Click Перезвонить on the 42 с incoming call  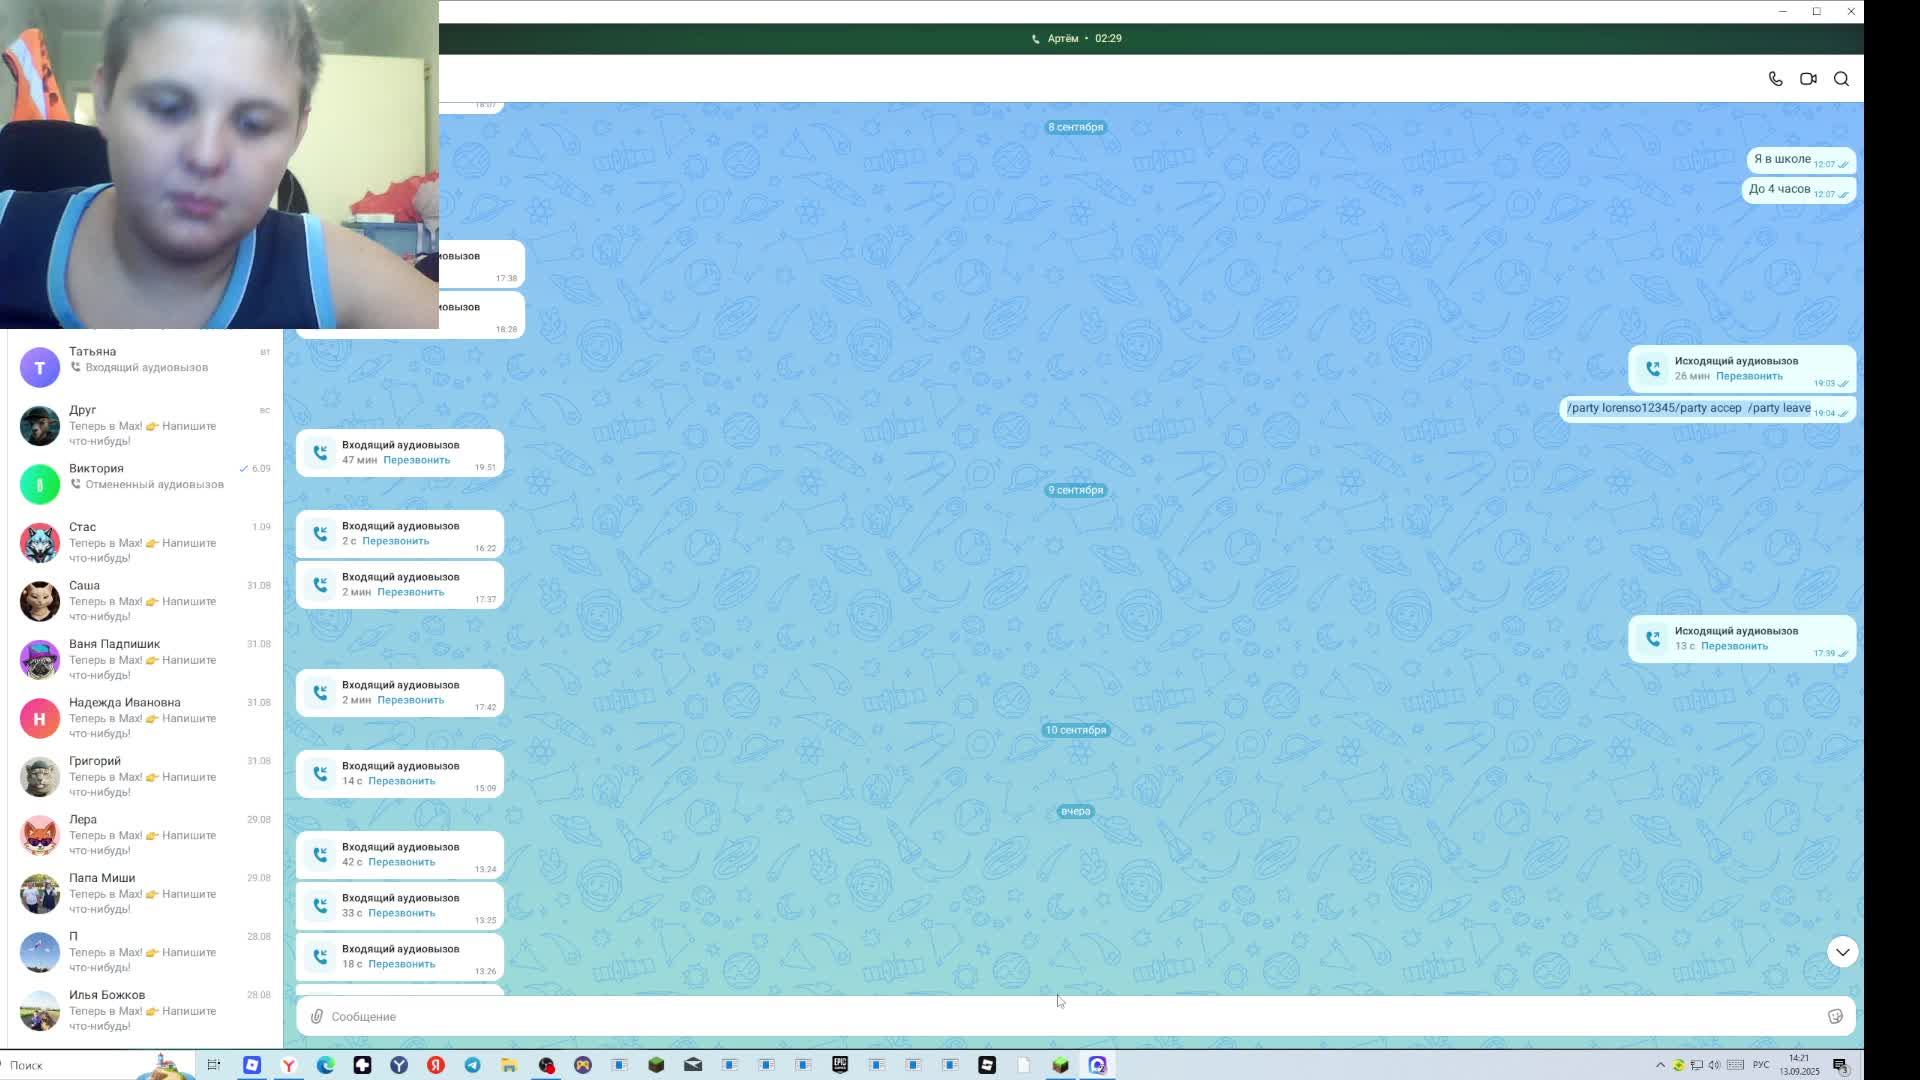pos(401,862)
